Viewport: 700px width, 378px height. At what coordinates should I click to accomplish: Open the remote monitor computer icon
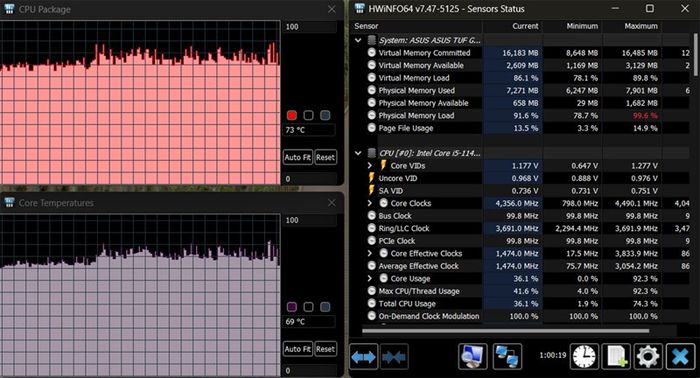click(x=473, y=357)
